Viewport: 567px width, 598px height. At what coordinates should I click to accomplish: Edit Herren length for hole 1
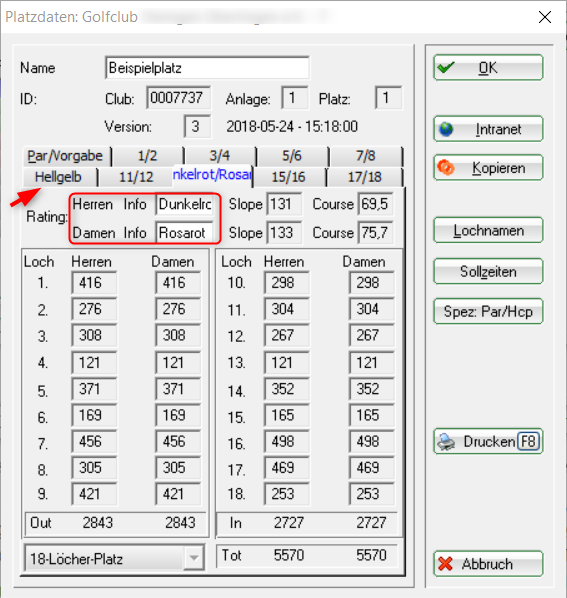coord(94,283)
